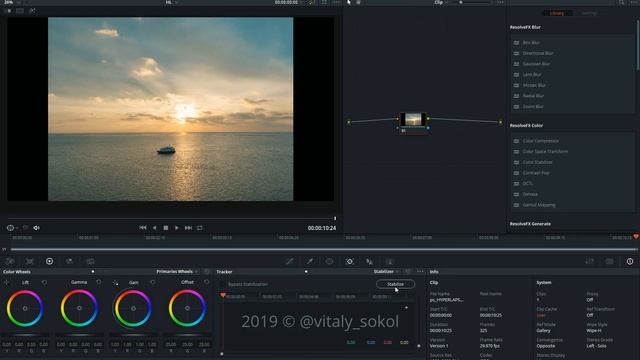Viewport: 640px width, 360px height.
Task: Toggle Bypass Stabilization checkbox
Action: [x=222, y=284]
